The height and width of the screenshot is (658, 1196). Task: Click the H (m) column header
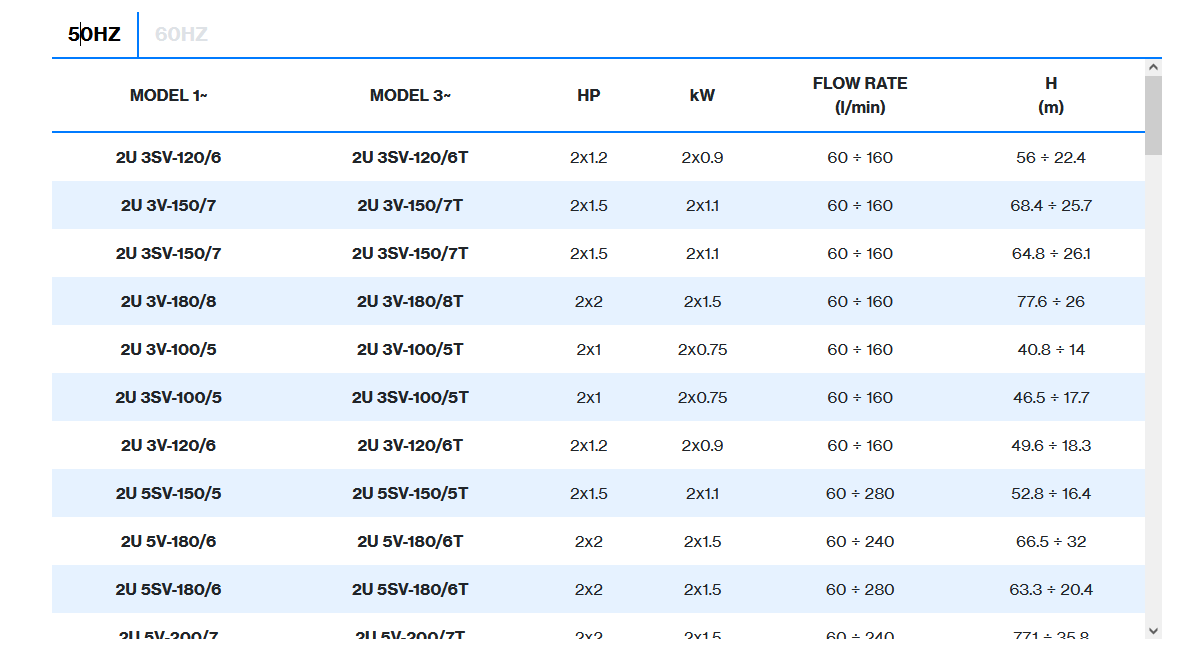[x=1051, y=95]
